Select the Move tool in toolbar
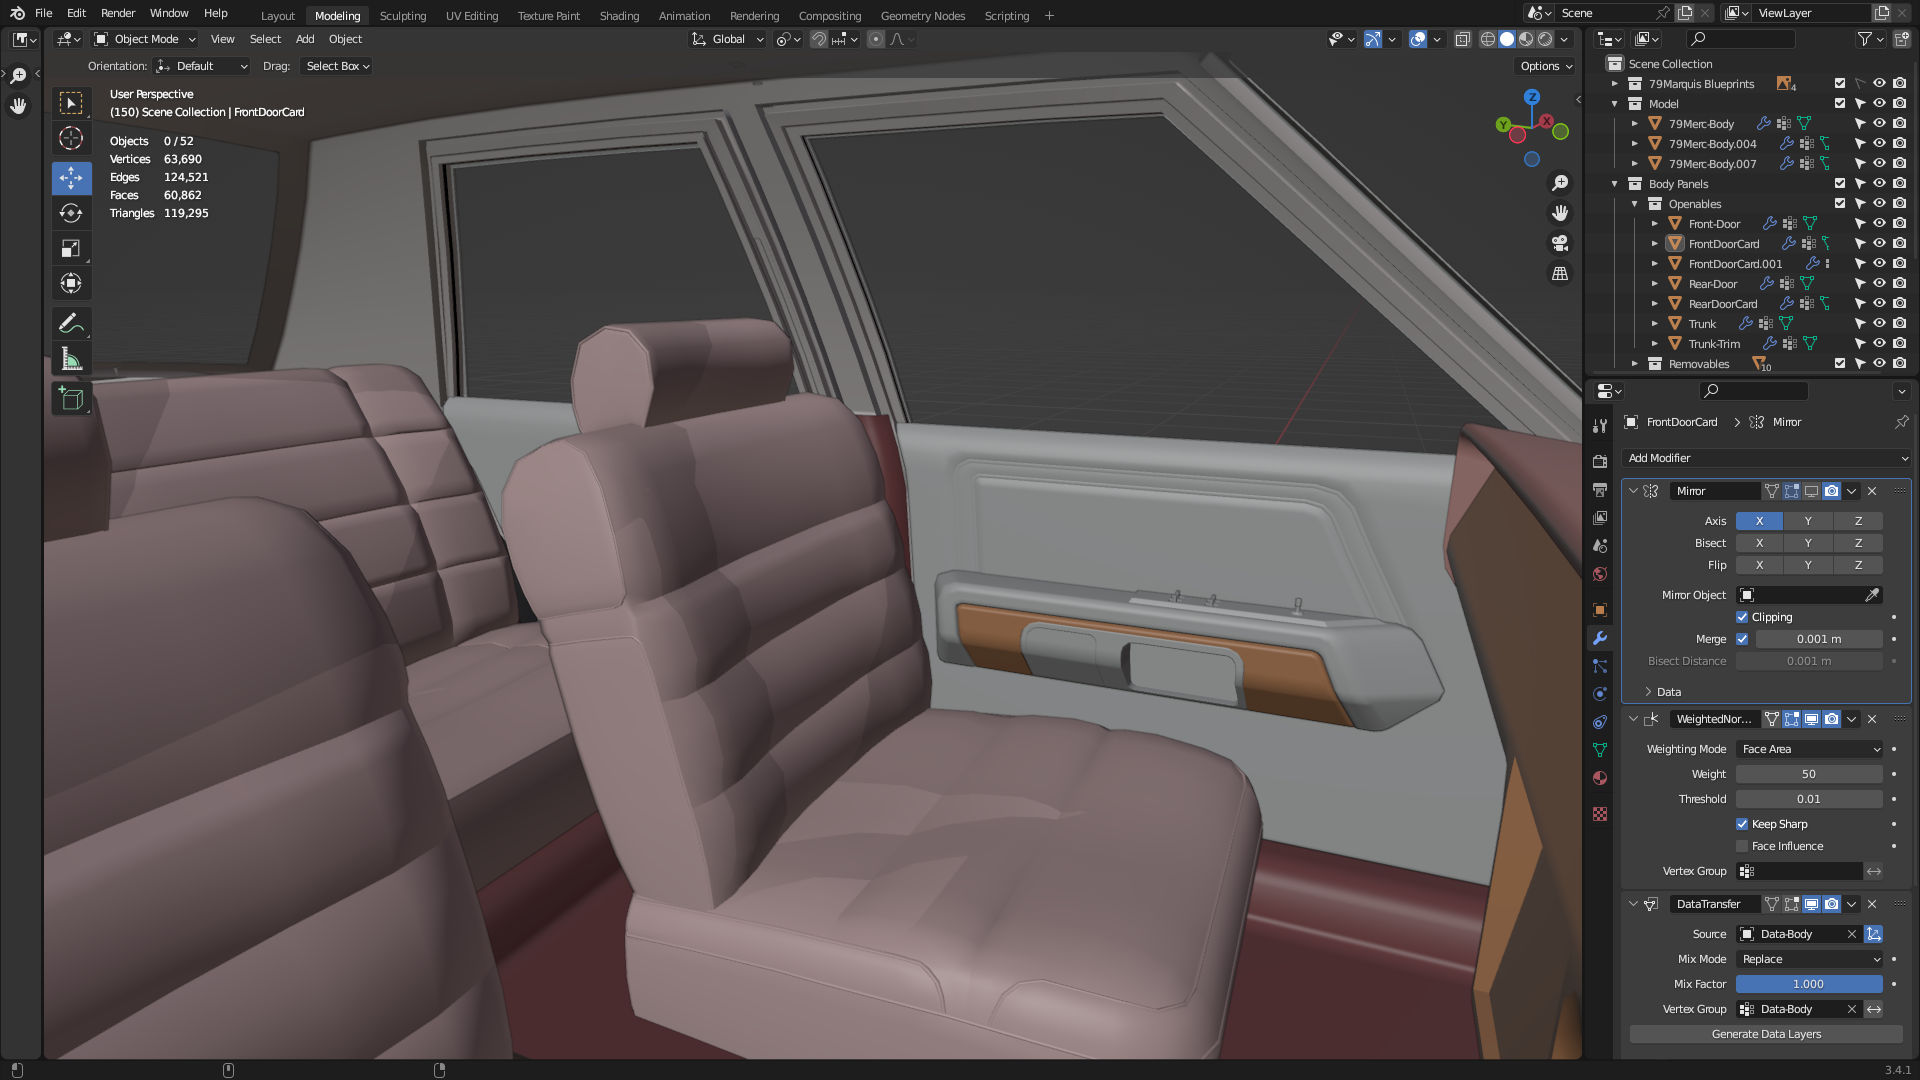Image resolution: width=1920 pixels, height=1080 pixels. [71, 178]
